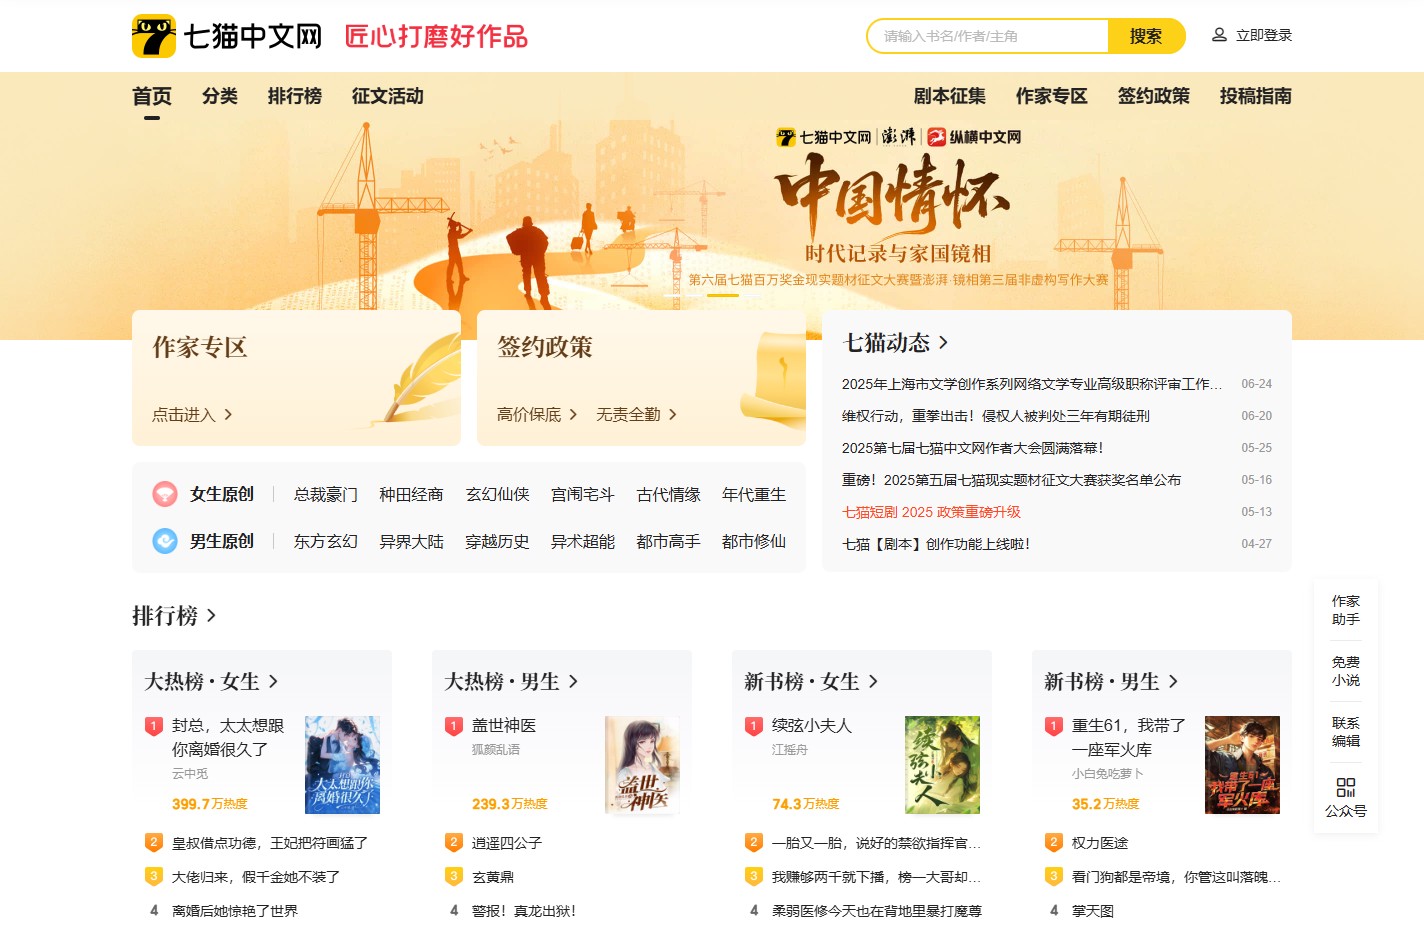Open book cover 封总，太太想跟你离婚很久了

tap(342, 765)
